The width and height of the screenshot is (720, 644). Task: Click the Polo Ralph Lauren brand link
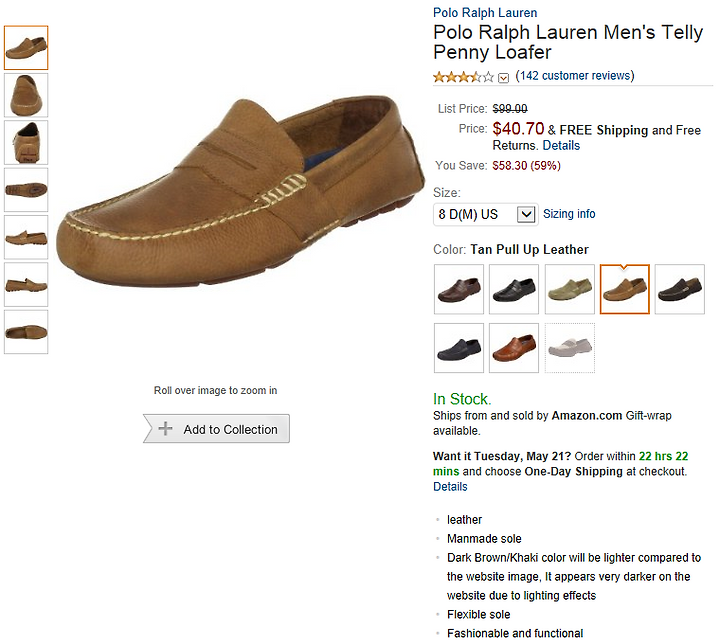pos(485,13)
